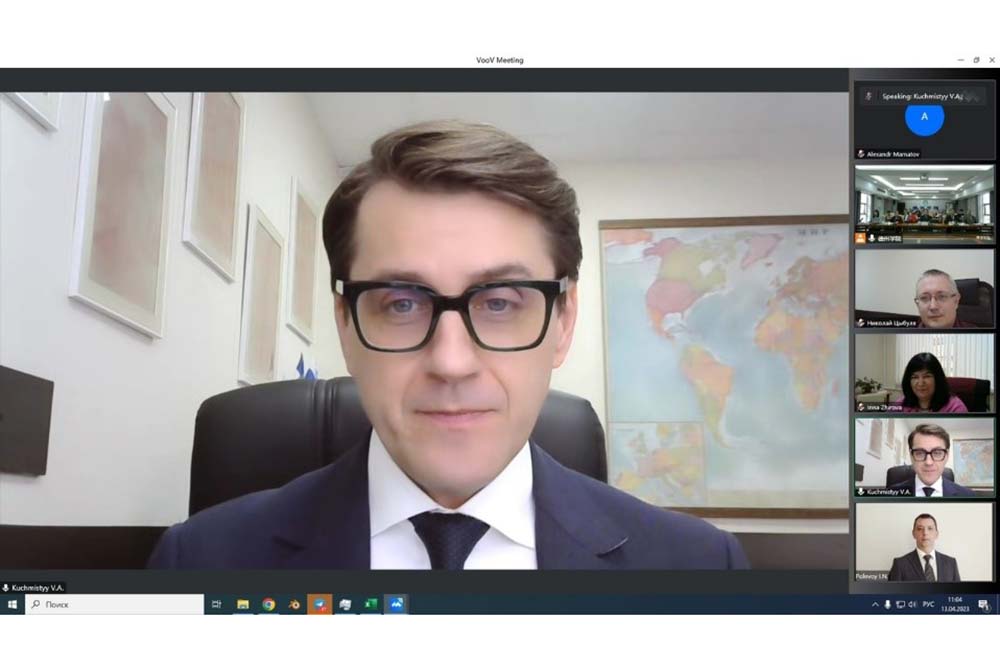Click the blue A avatar circle
1000x667 pixels.
(924, 118)
